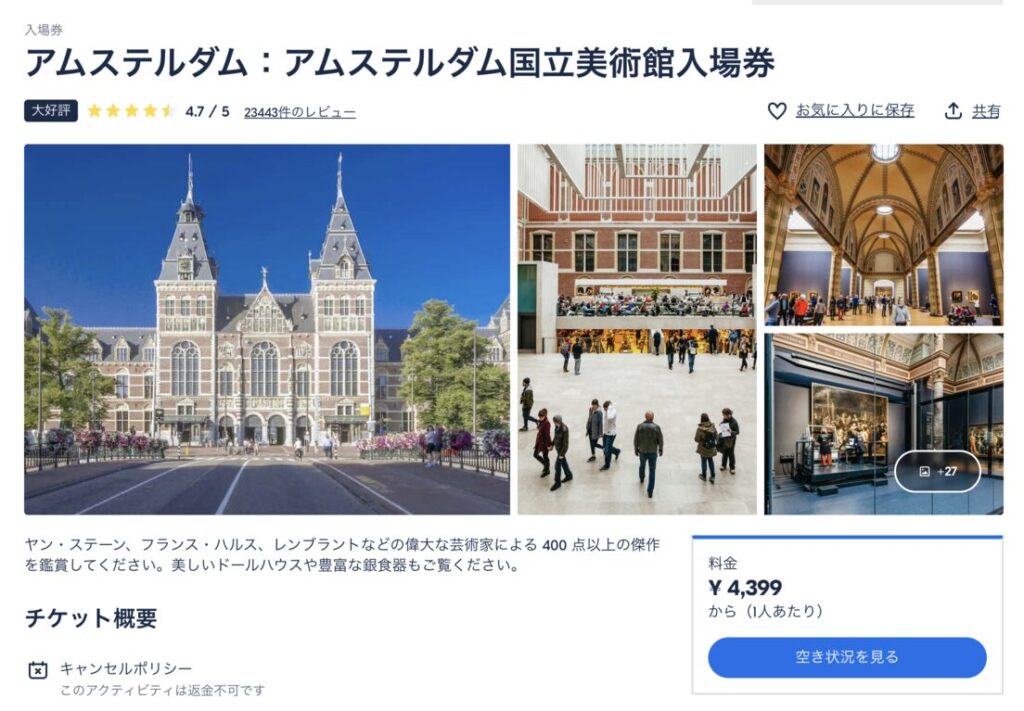Open the 23443件のレビュー reviews link

300,112
